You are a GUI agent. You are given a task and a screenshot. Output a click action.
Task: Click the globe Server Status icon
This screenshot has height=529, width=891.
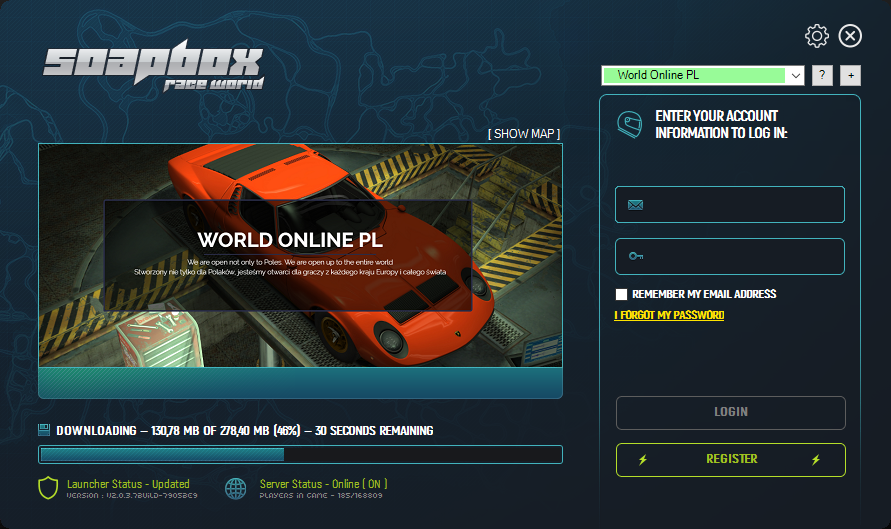(236, 488)
